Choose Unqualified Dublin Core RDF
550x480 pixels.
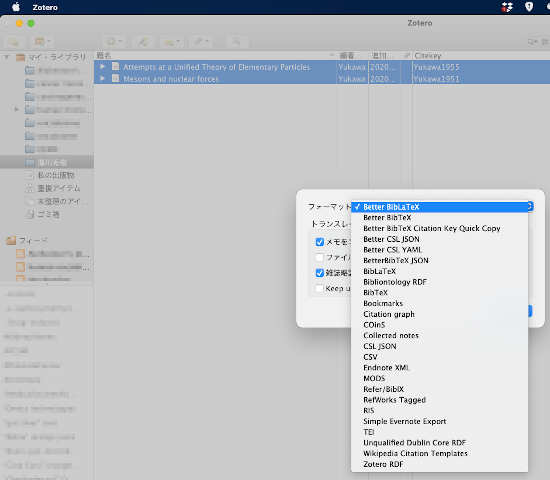(x=439, y=442)
